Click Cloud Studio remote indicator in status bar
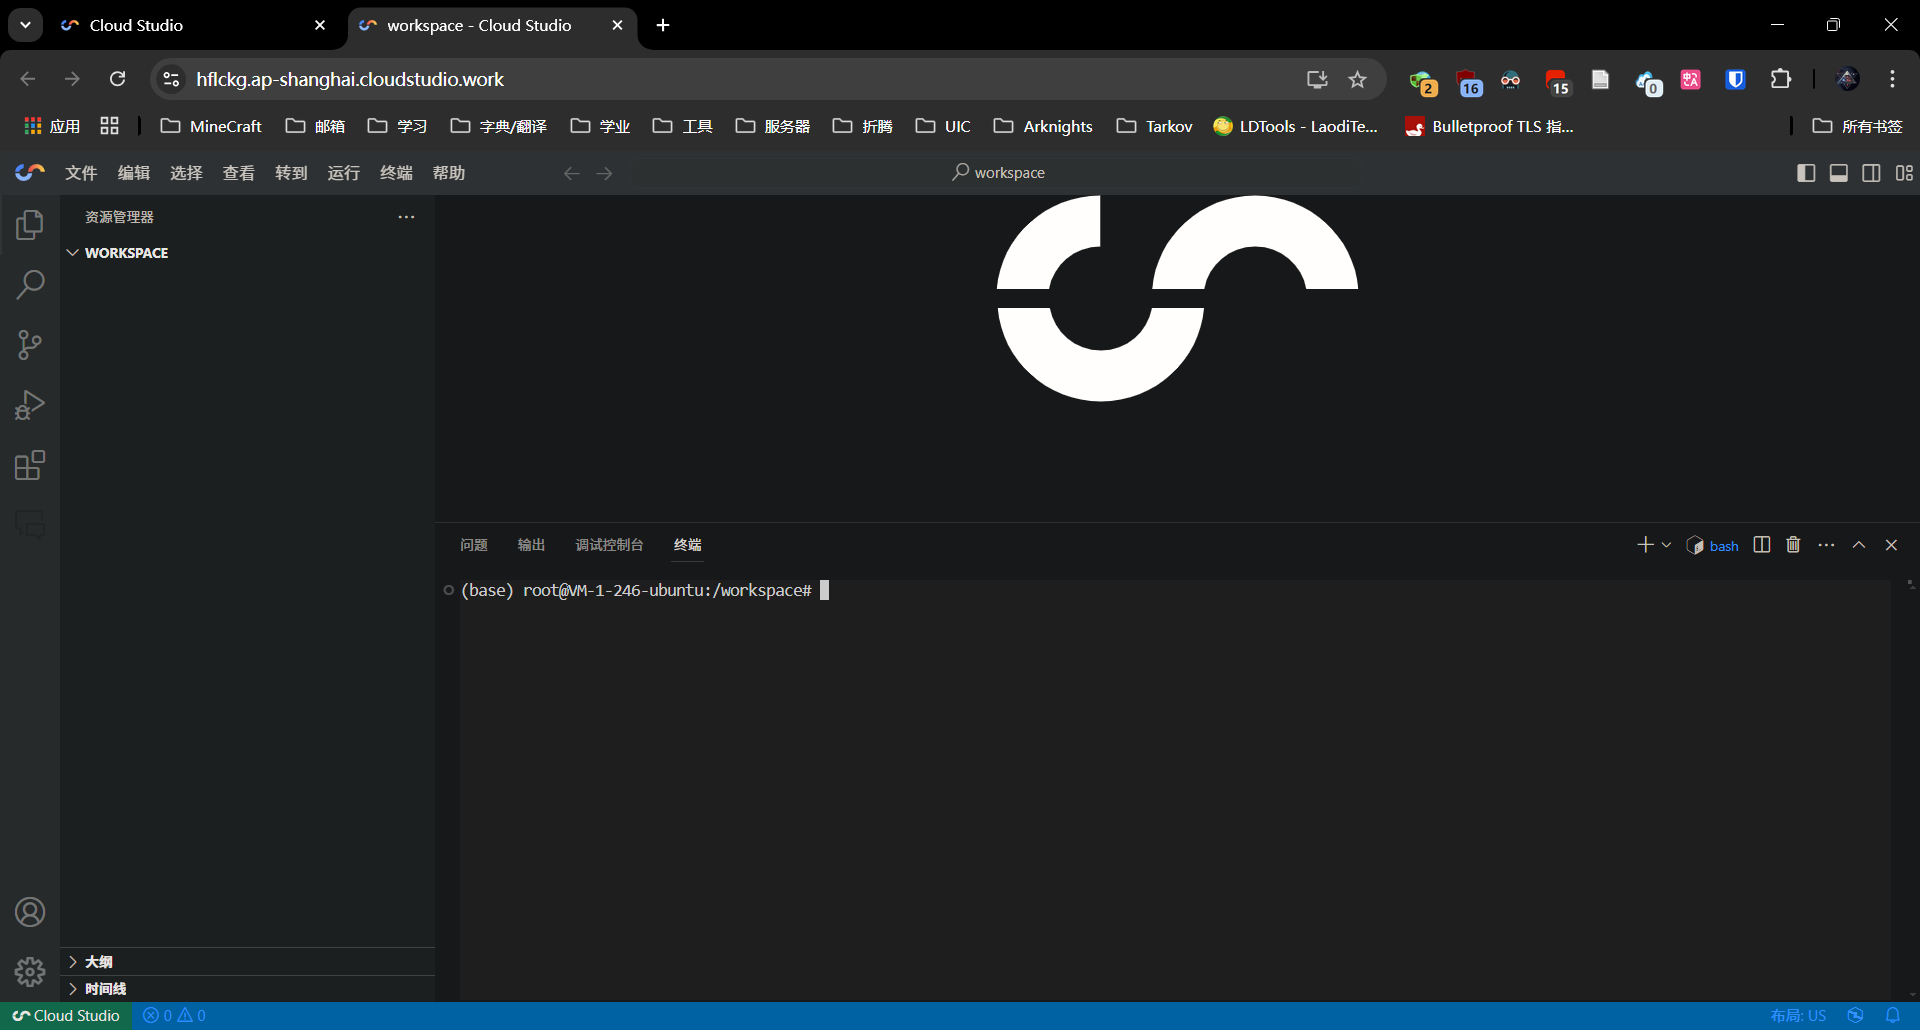The height and width of the screenshot is (1030, 1920). point(66,1015)
